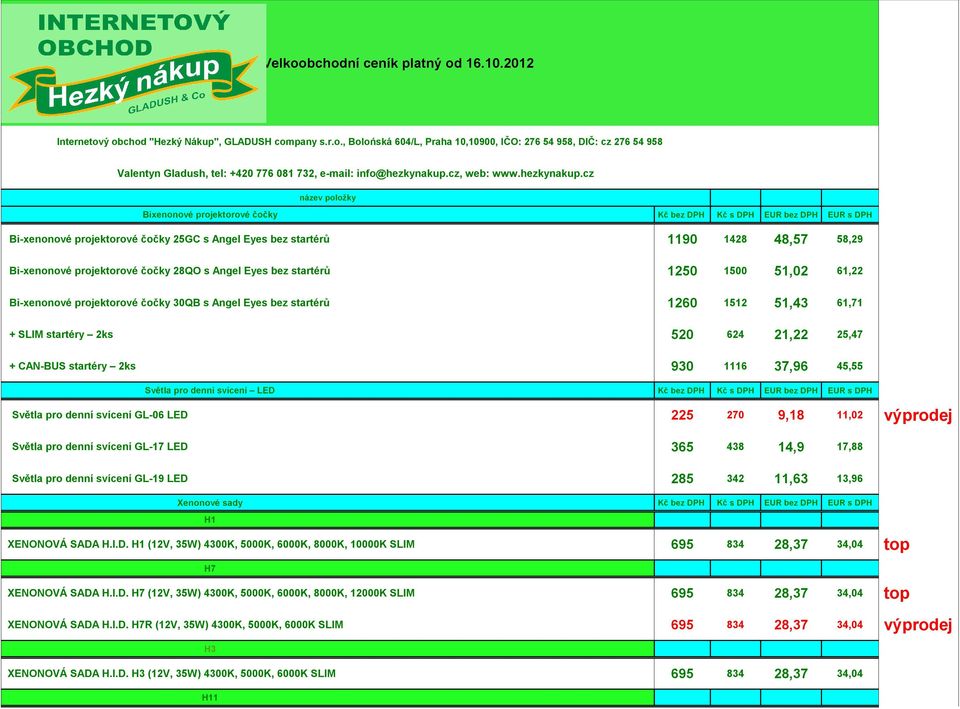Click the Hezký nákup shop logo

pos(133,64)
